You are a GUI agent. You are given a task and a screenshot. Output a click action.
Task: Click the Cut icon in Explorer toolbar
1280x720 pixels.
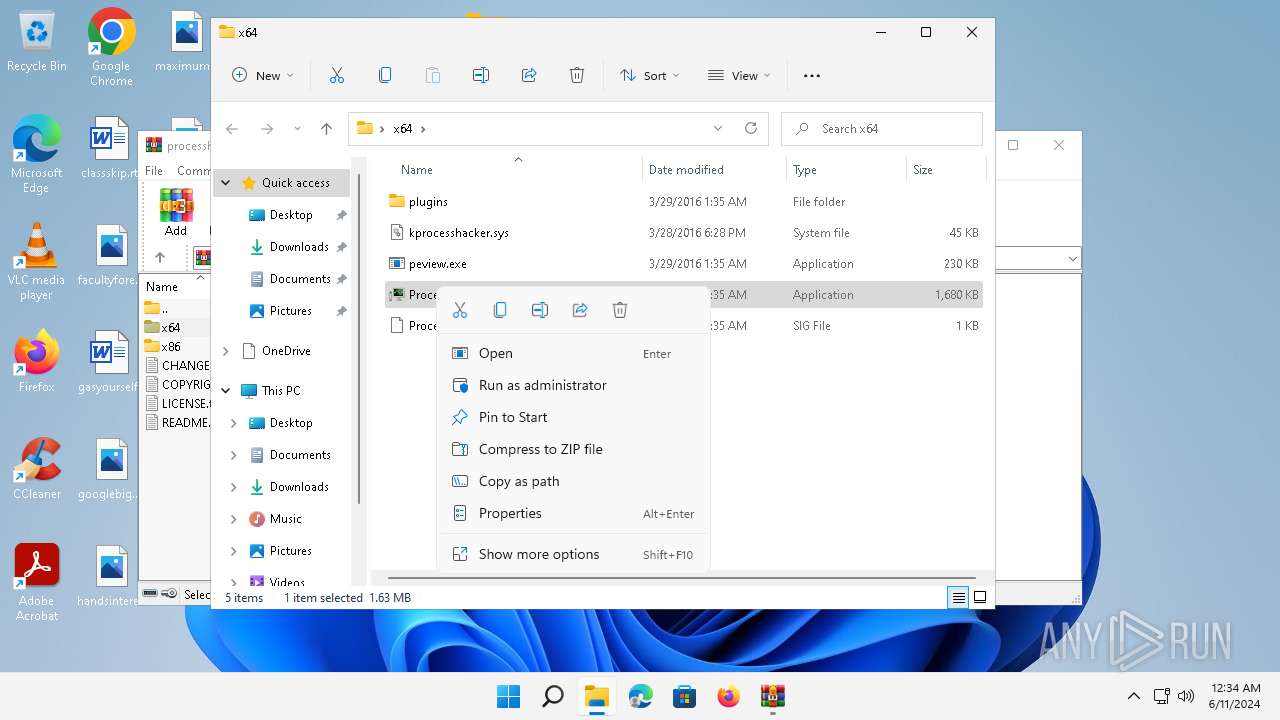(337, 75)
